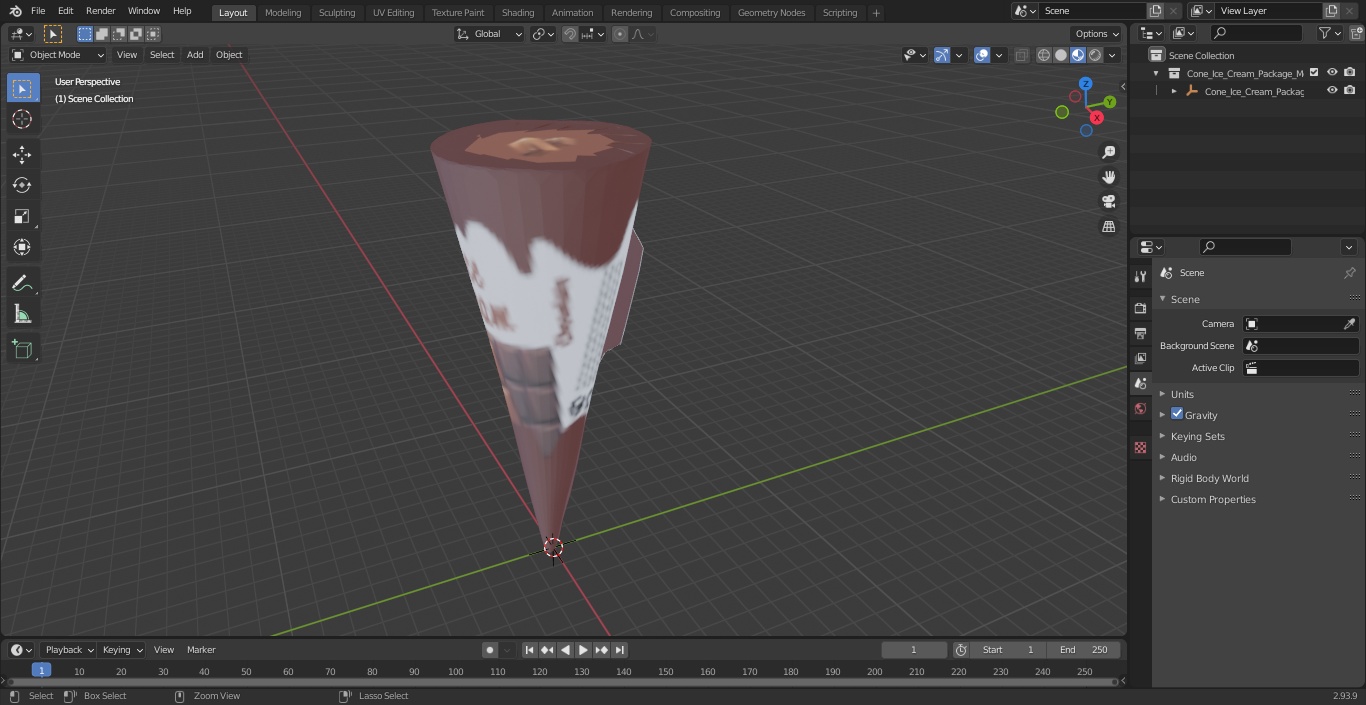
Task: Switch to the Shading workspace tab
Action: (x=518, y=12)
